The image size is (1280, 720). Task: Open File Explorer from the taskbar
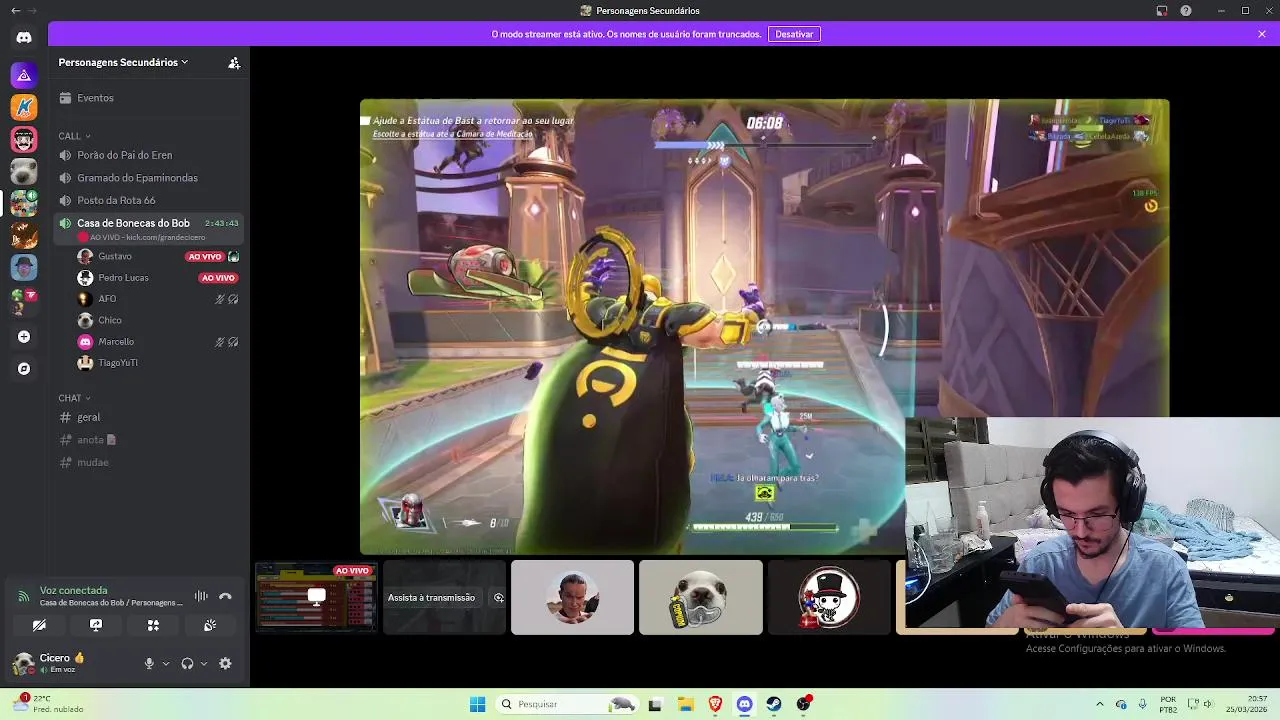685,704
